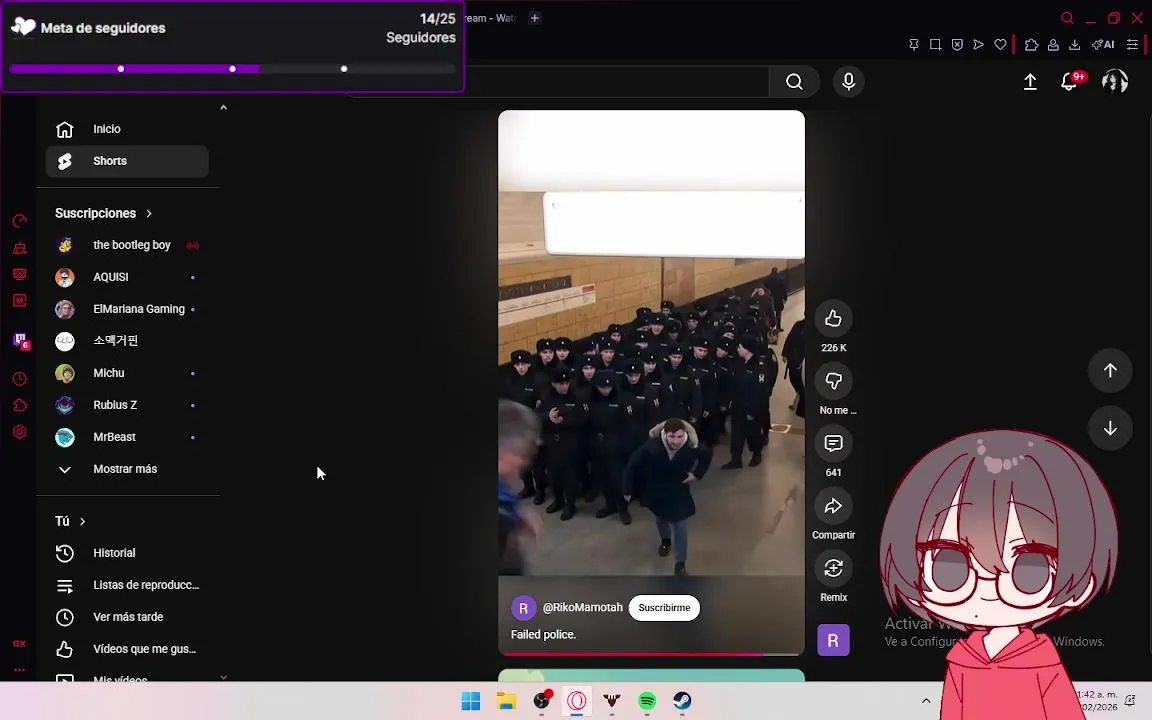Open Opera profile icon in toolbar
The width and height of the screenshot is (1152, 720).
(1053, 45)
